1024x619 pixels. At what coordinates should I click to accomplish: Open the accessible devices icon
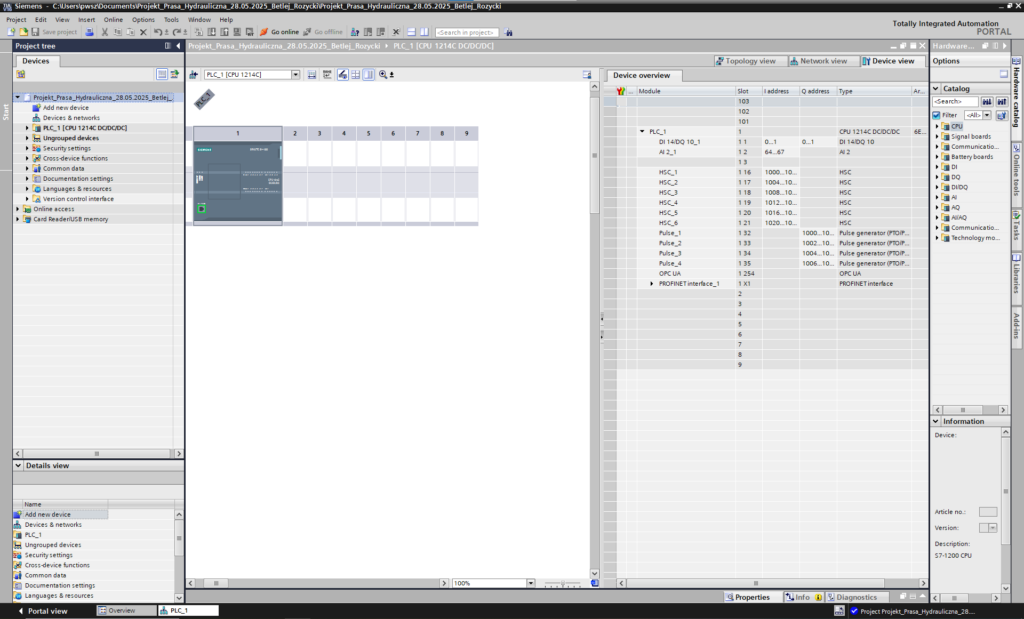click(x=355, y=32)
